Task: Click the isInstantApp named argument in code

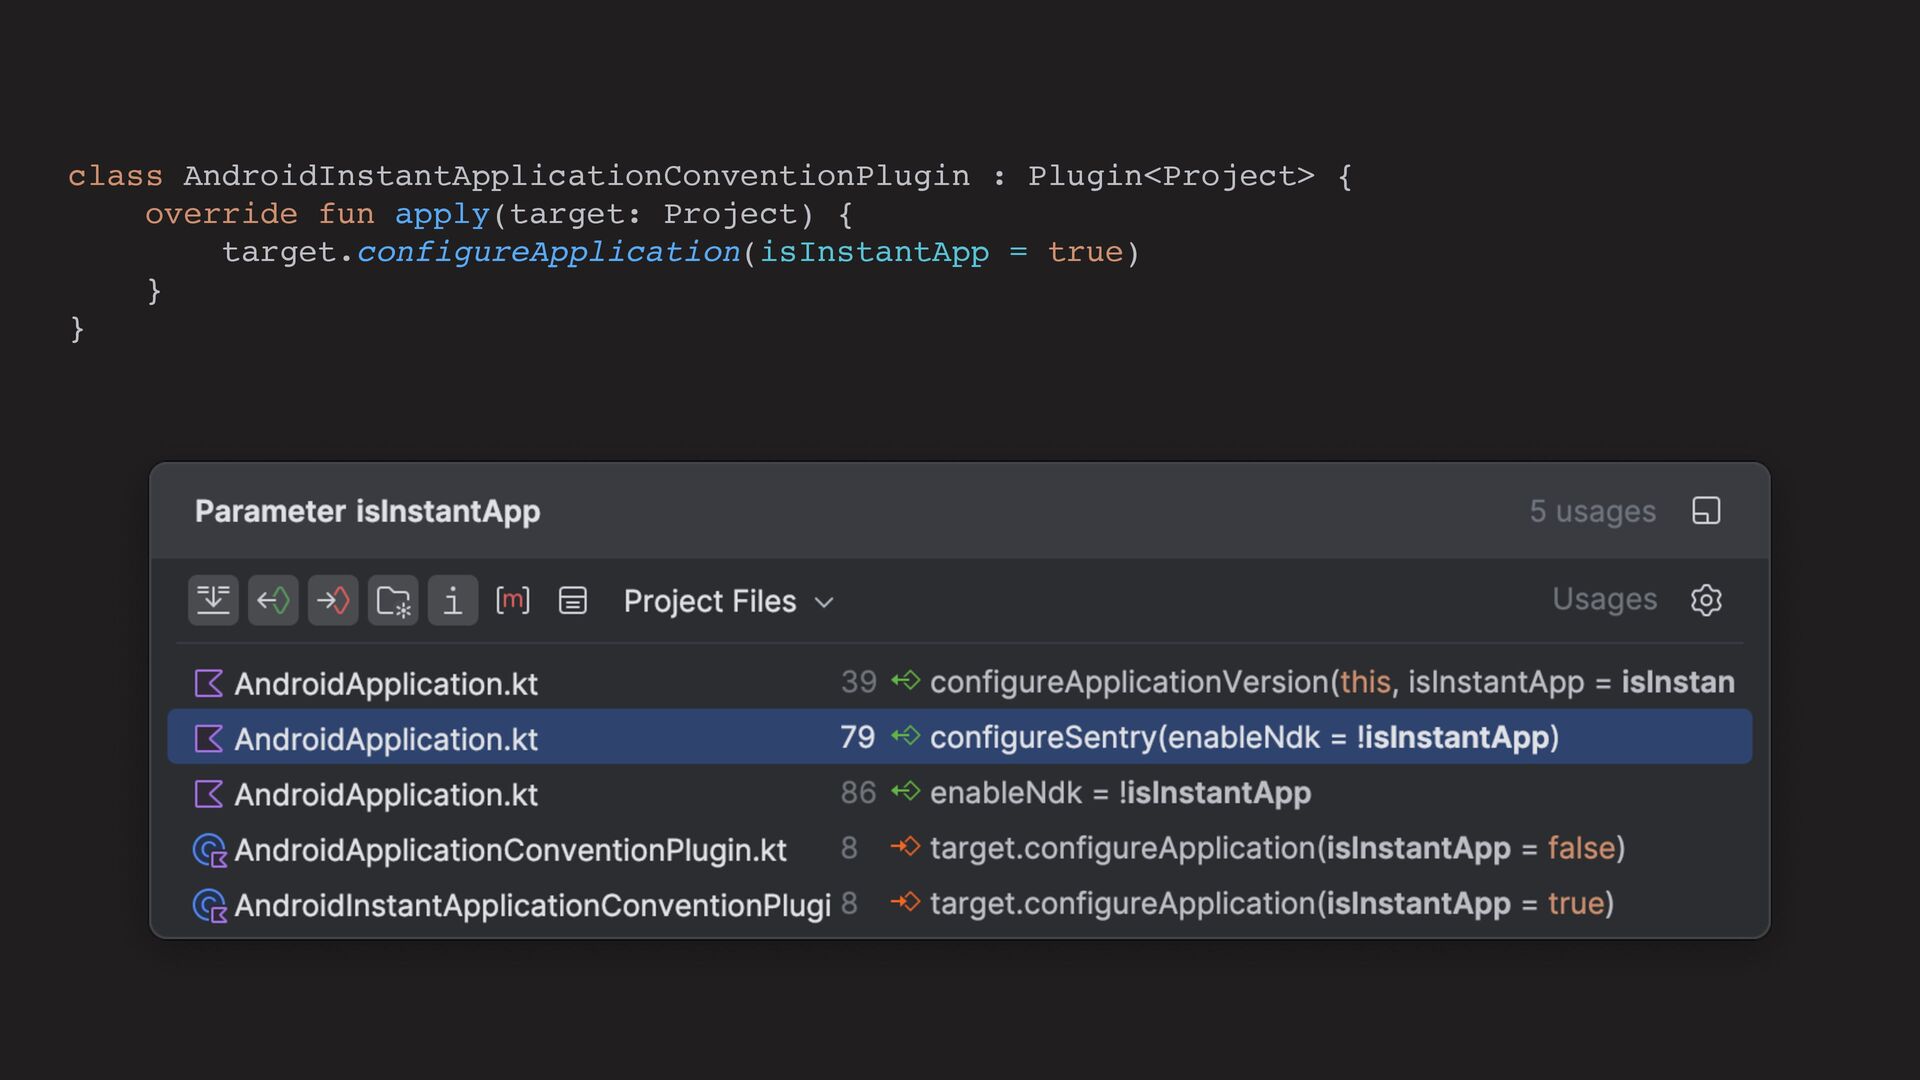Action: point(874,252)
